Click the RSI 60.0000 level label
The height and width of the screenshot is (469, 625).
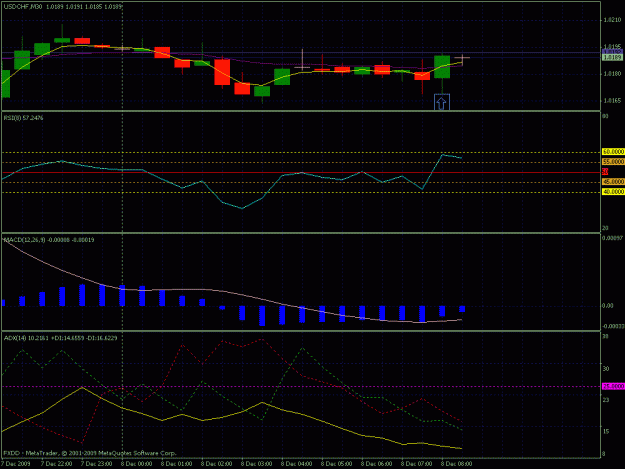(x=613, y=152)
